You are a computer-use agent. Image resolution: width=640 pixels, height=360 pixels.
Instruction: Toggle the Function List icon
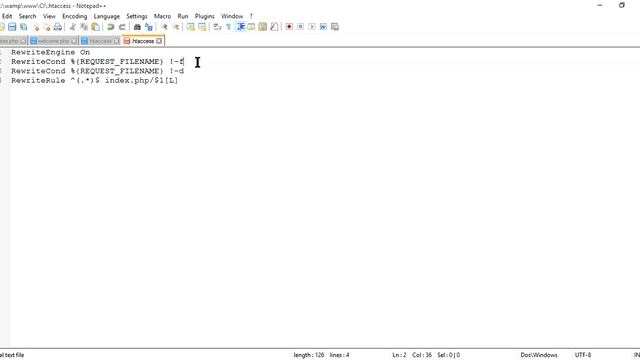pos(274,27)
